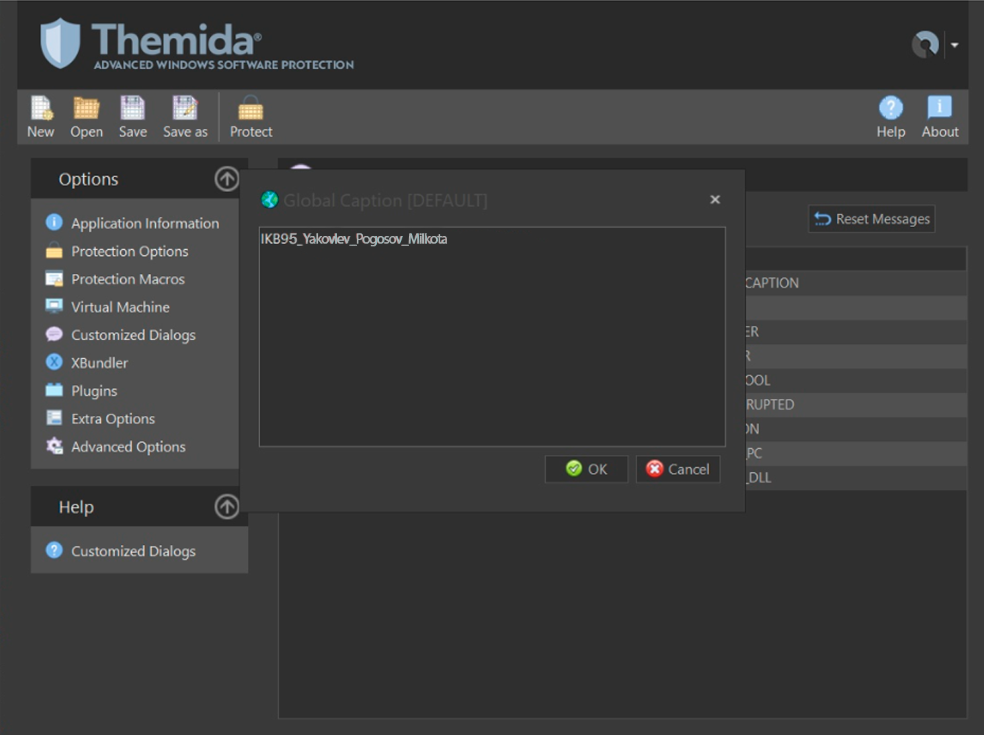Viewport: 984px width, 735px height.
Task: Click the globe icon in dialog title
Action: click(269, 200)
